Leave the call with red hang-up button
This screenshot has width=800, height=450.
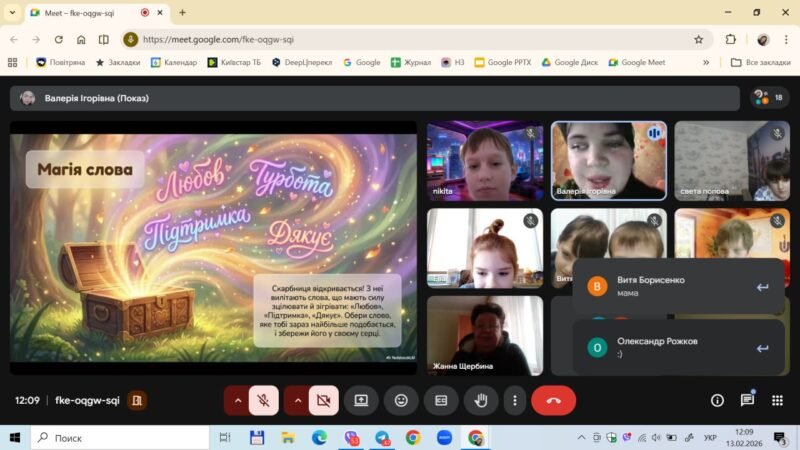[x=553, y=400]
